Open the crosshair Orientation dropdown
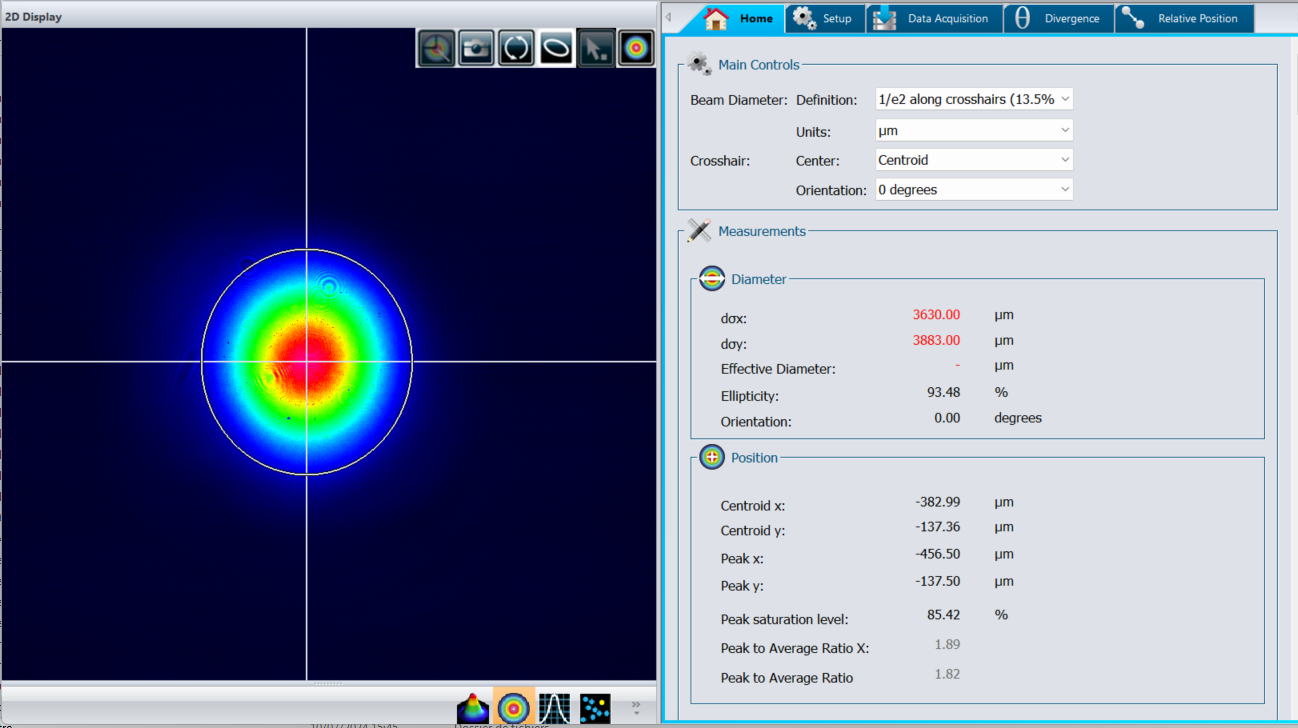This screenshot has height=728, width=1298. coord(973,190)
